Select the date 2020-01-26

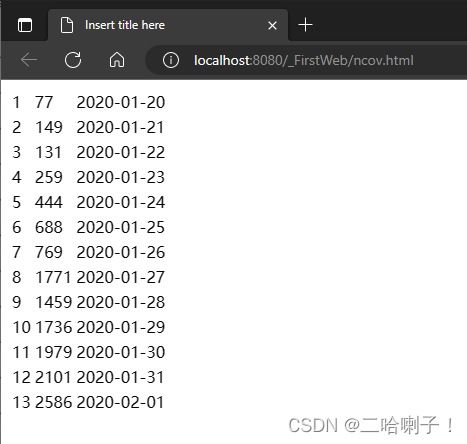coord(121,252)
